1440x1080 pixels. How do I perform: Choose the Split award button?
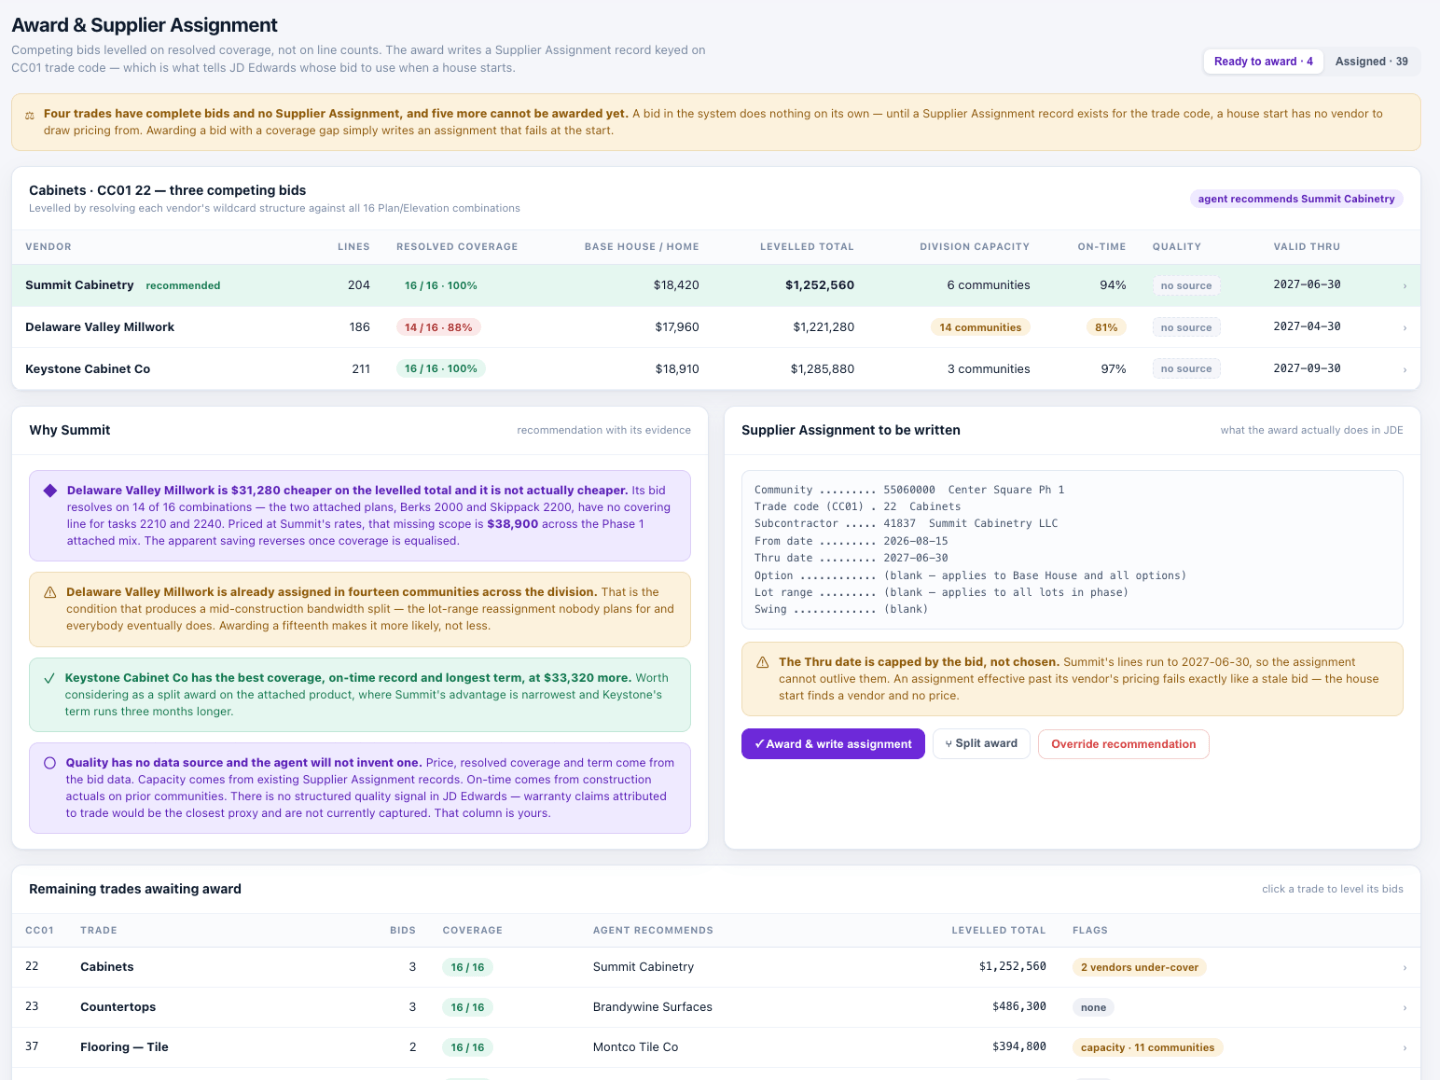tap(981, 744)
